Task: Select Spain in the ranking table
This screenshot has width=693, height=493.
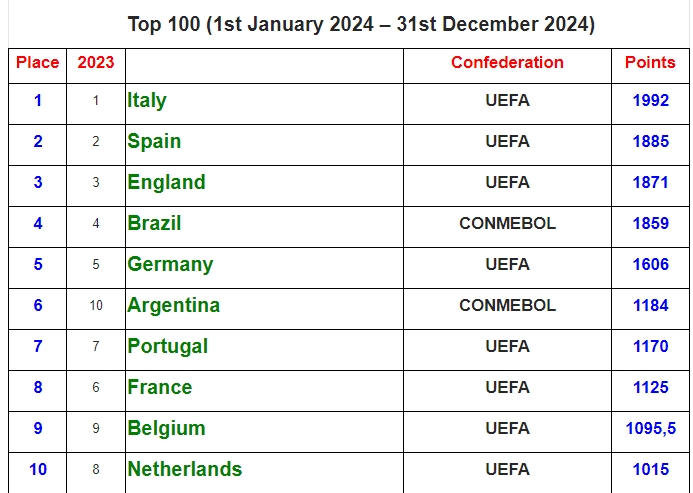Action: [154, 142]
